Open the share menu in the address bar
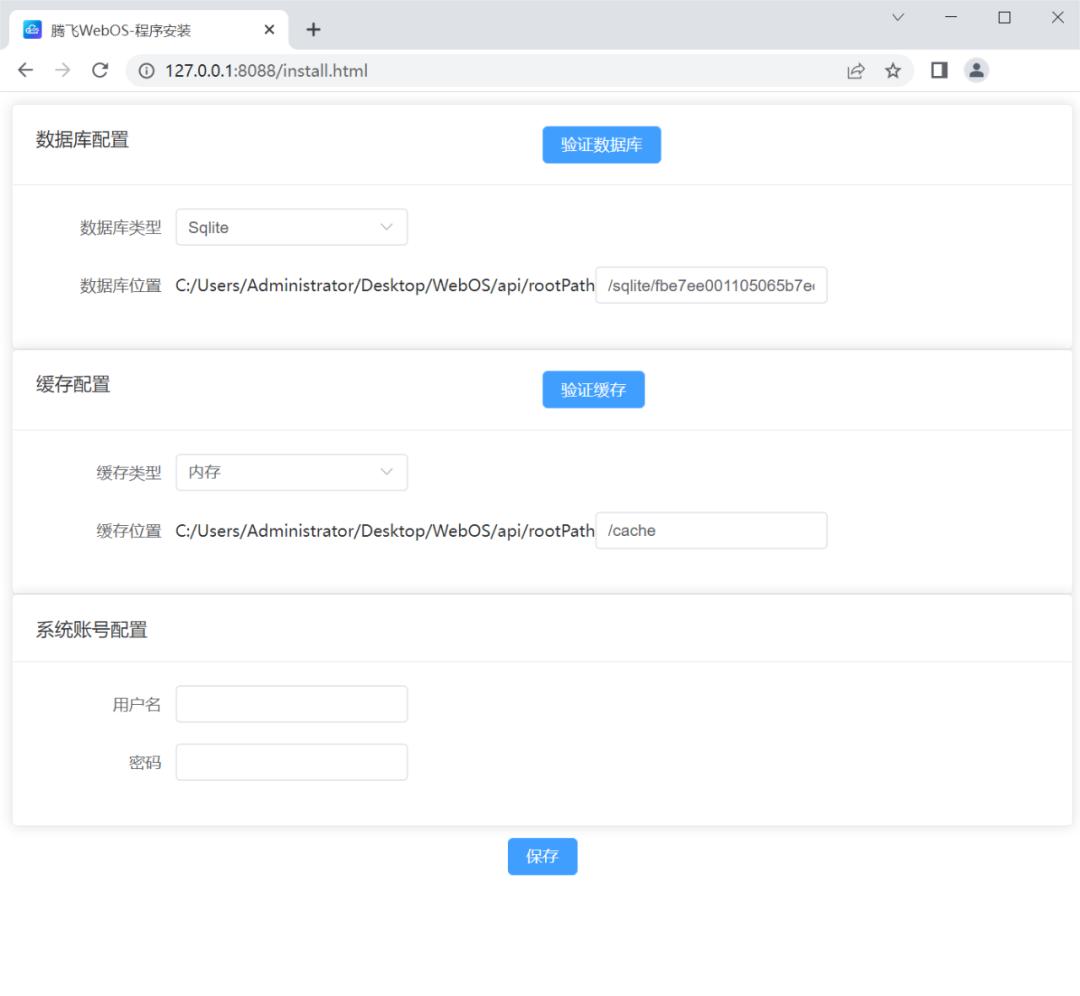The image size is (1080, 996). pos(855,70)
